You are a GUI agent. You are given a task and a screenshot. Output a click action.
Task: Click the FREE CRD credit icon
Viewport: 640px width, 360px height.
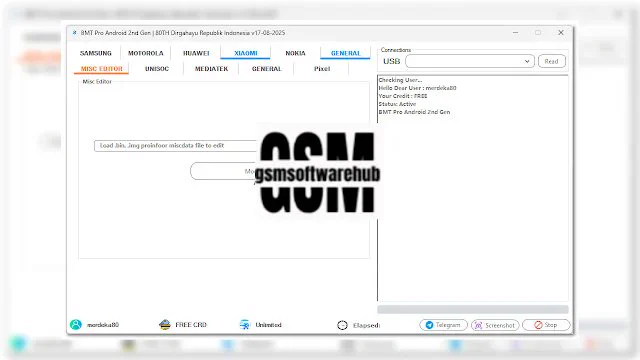pyautogui.click(x=165, y=324)
